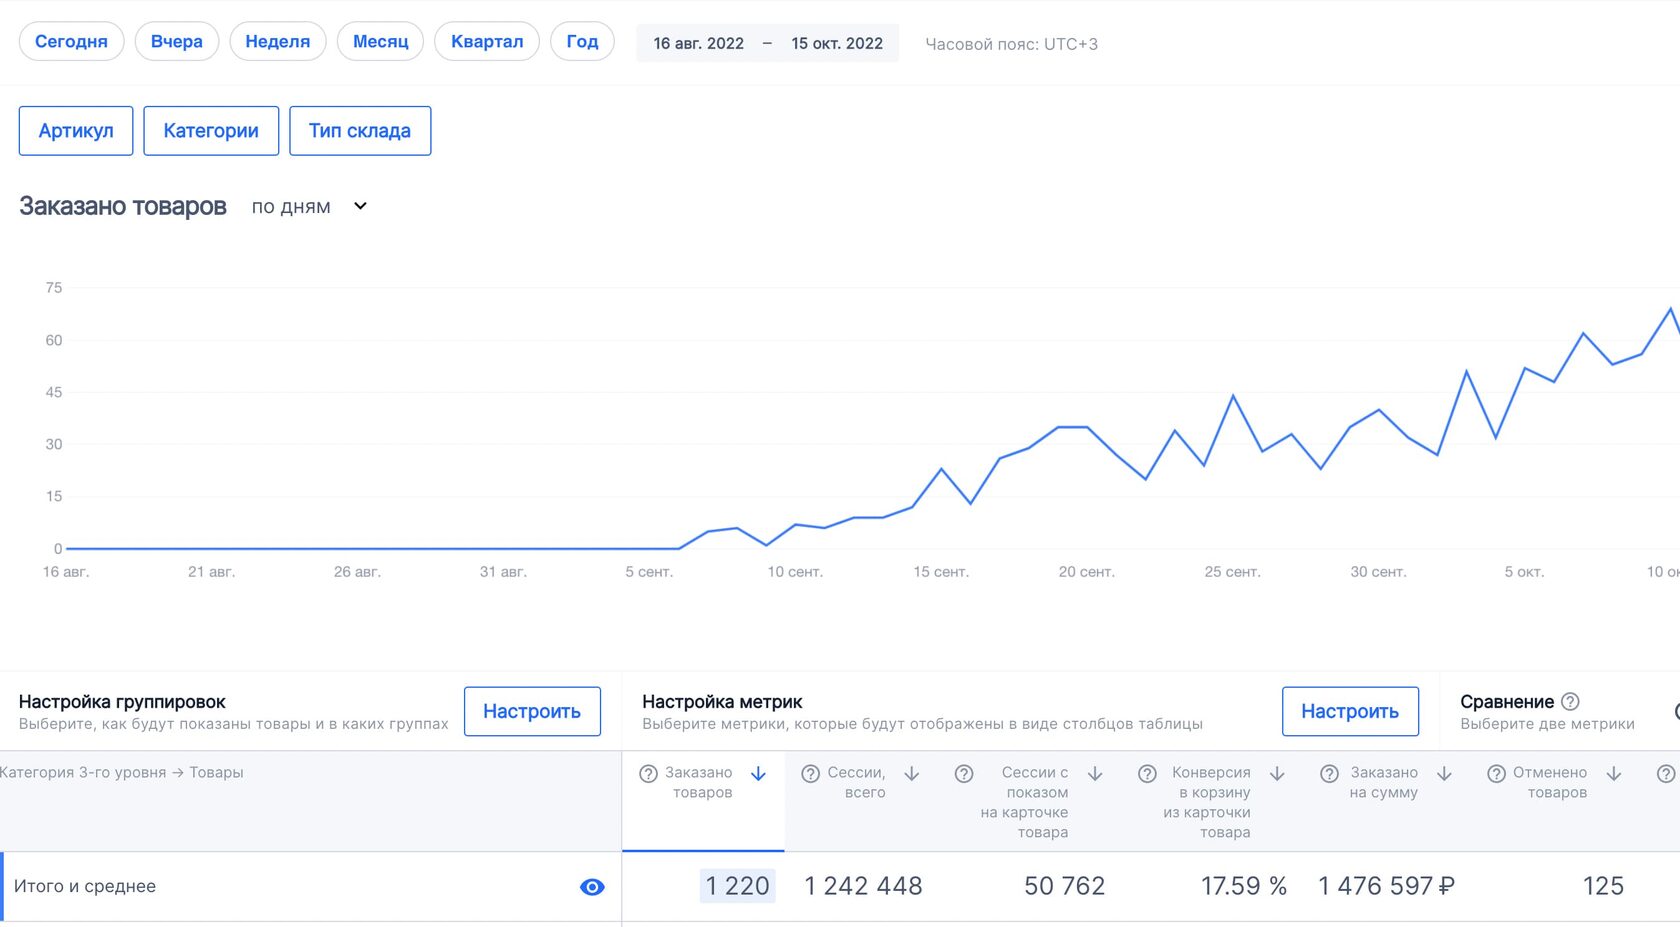Sort by Сессии, всего arrow icon
1680x927 pixels.
[x=912, y=773]
